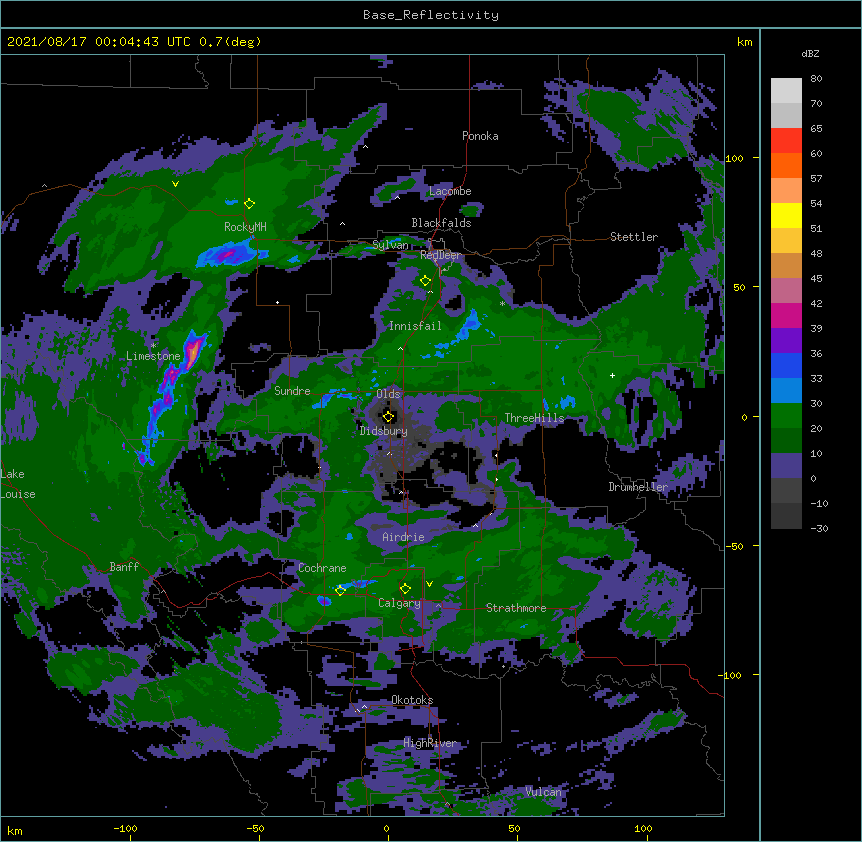
Task: Click the asterisk marker east of Innisfail
Action: (x=502, y=304)
